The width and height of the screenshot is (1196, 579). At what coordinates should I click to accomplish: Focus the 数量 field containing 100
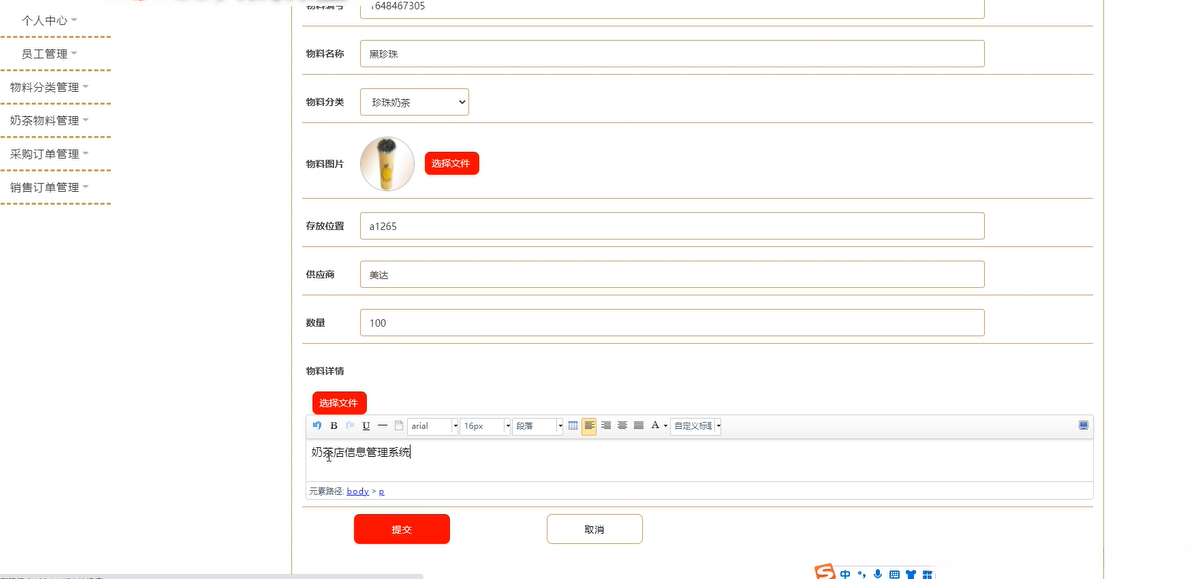point(672,323)
